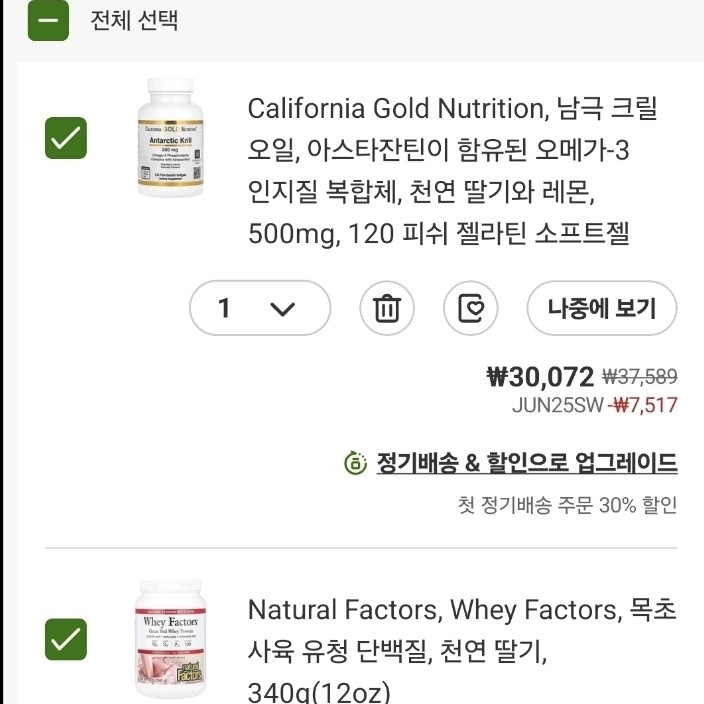704x704 pixels.
Task: Click the crossed-out ₩37,589 original price
Action: pyautogui.click(x=640, y=377)
